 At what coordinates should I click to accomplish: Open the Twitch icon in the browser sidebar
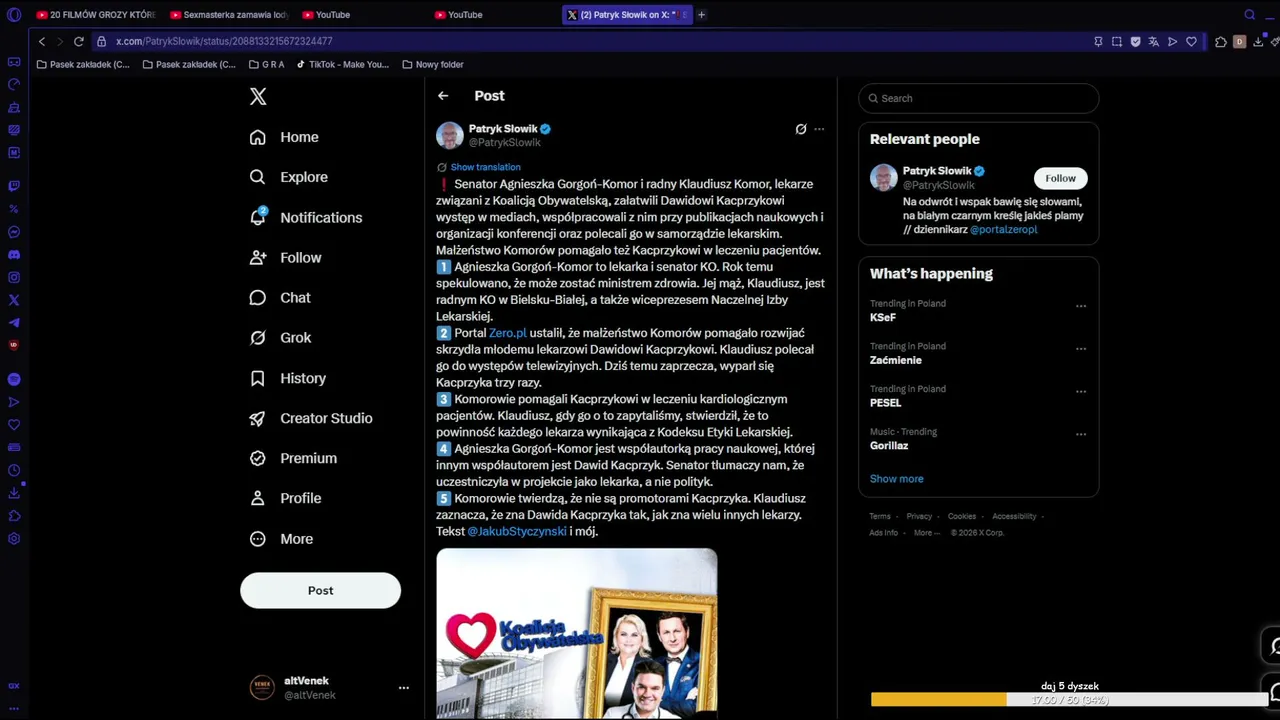click(14, 186)
